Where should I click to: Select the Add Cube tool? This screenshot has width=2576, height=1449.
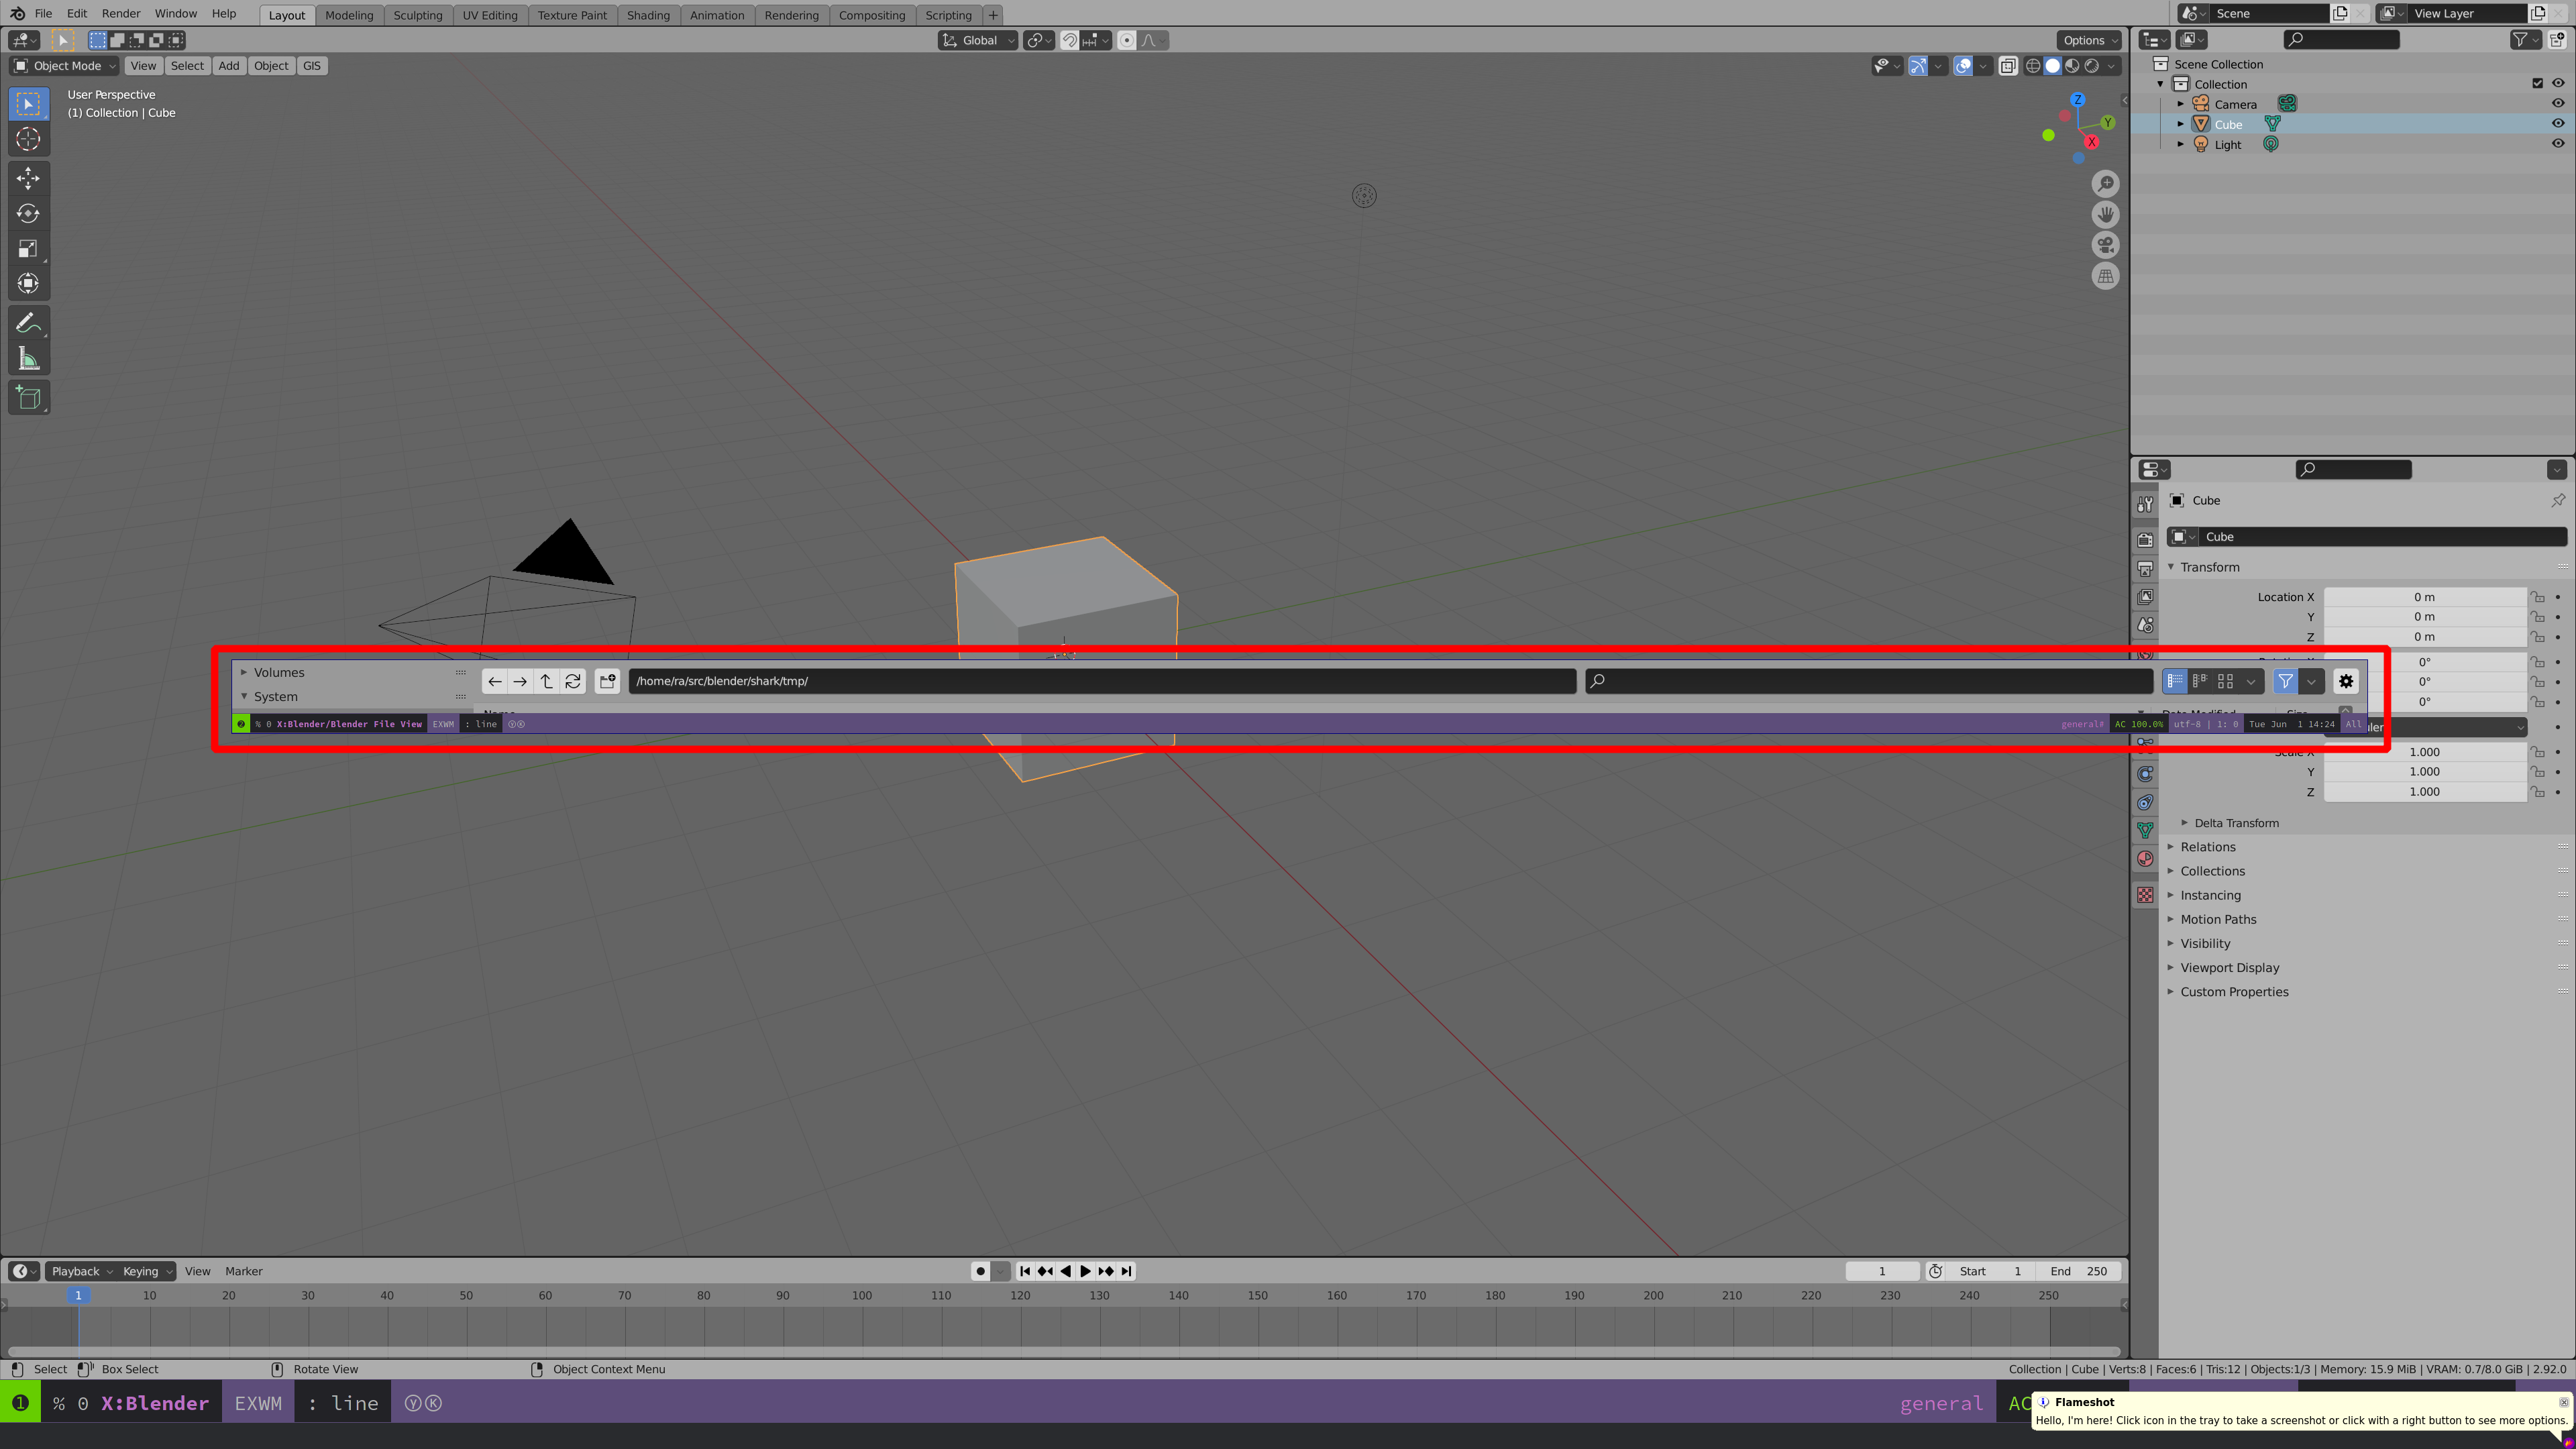pyautogui.click(x=28, y=397)
